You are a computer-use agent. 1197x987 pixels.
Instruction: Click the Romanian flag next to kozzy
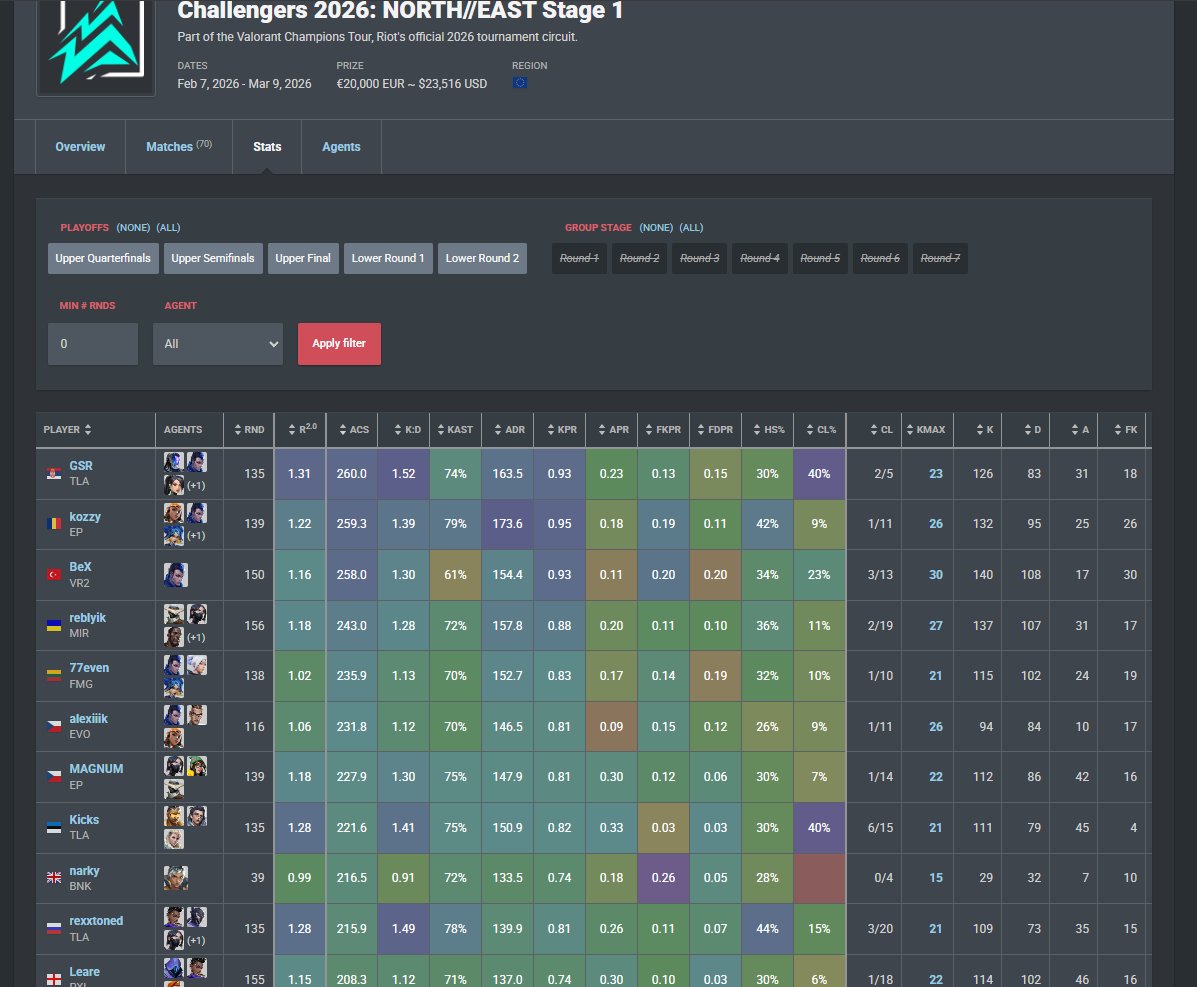coord(53,524)
